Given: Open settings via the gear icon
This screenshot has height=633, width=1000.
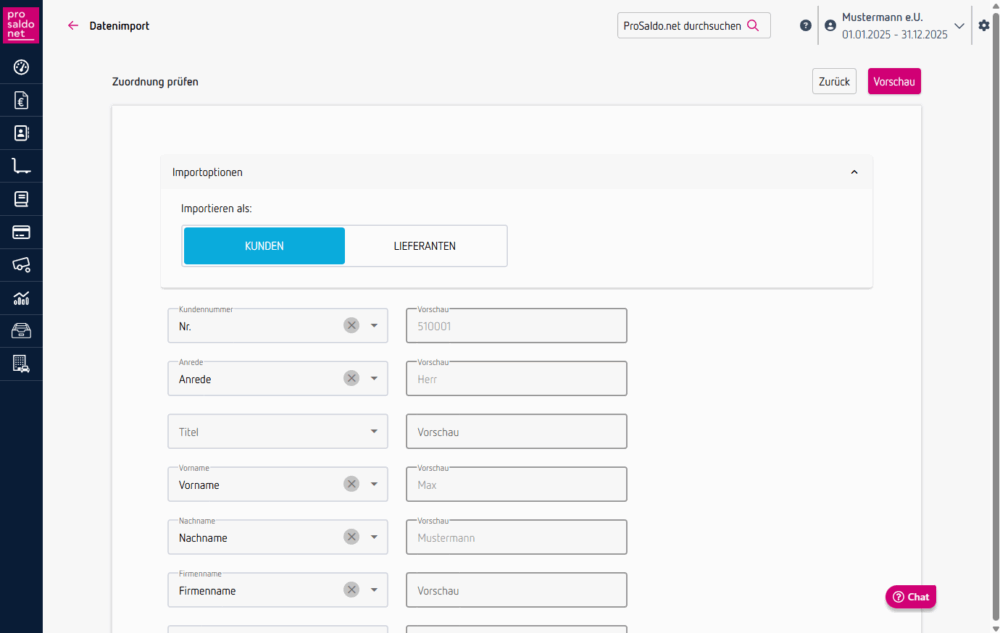Looking at the screenshot, I should pos(984,26).
